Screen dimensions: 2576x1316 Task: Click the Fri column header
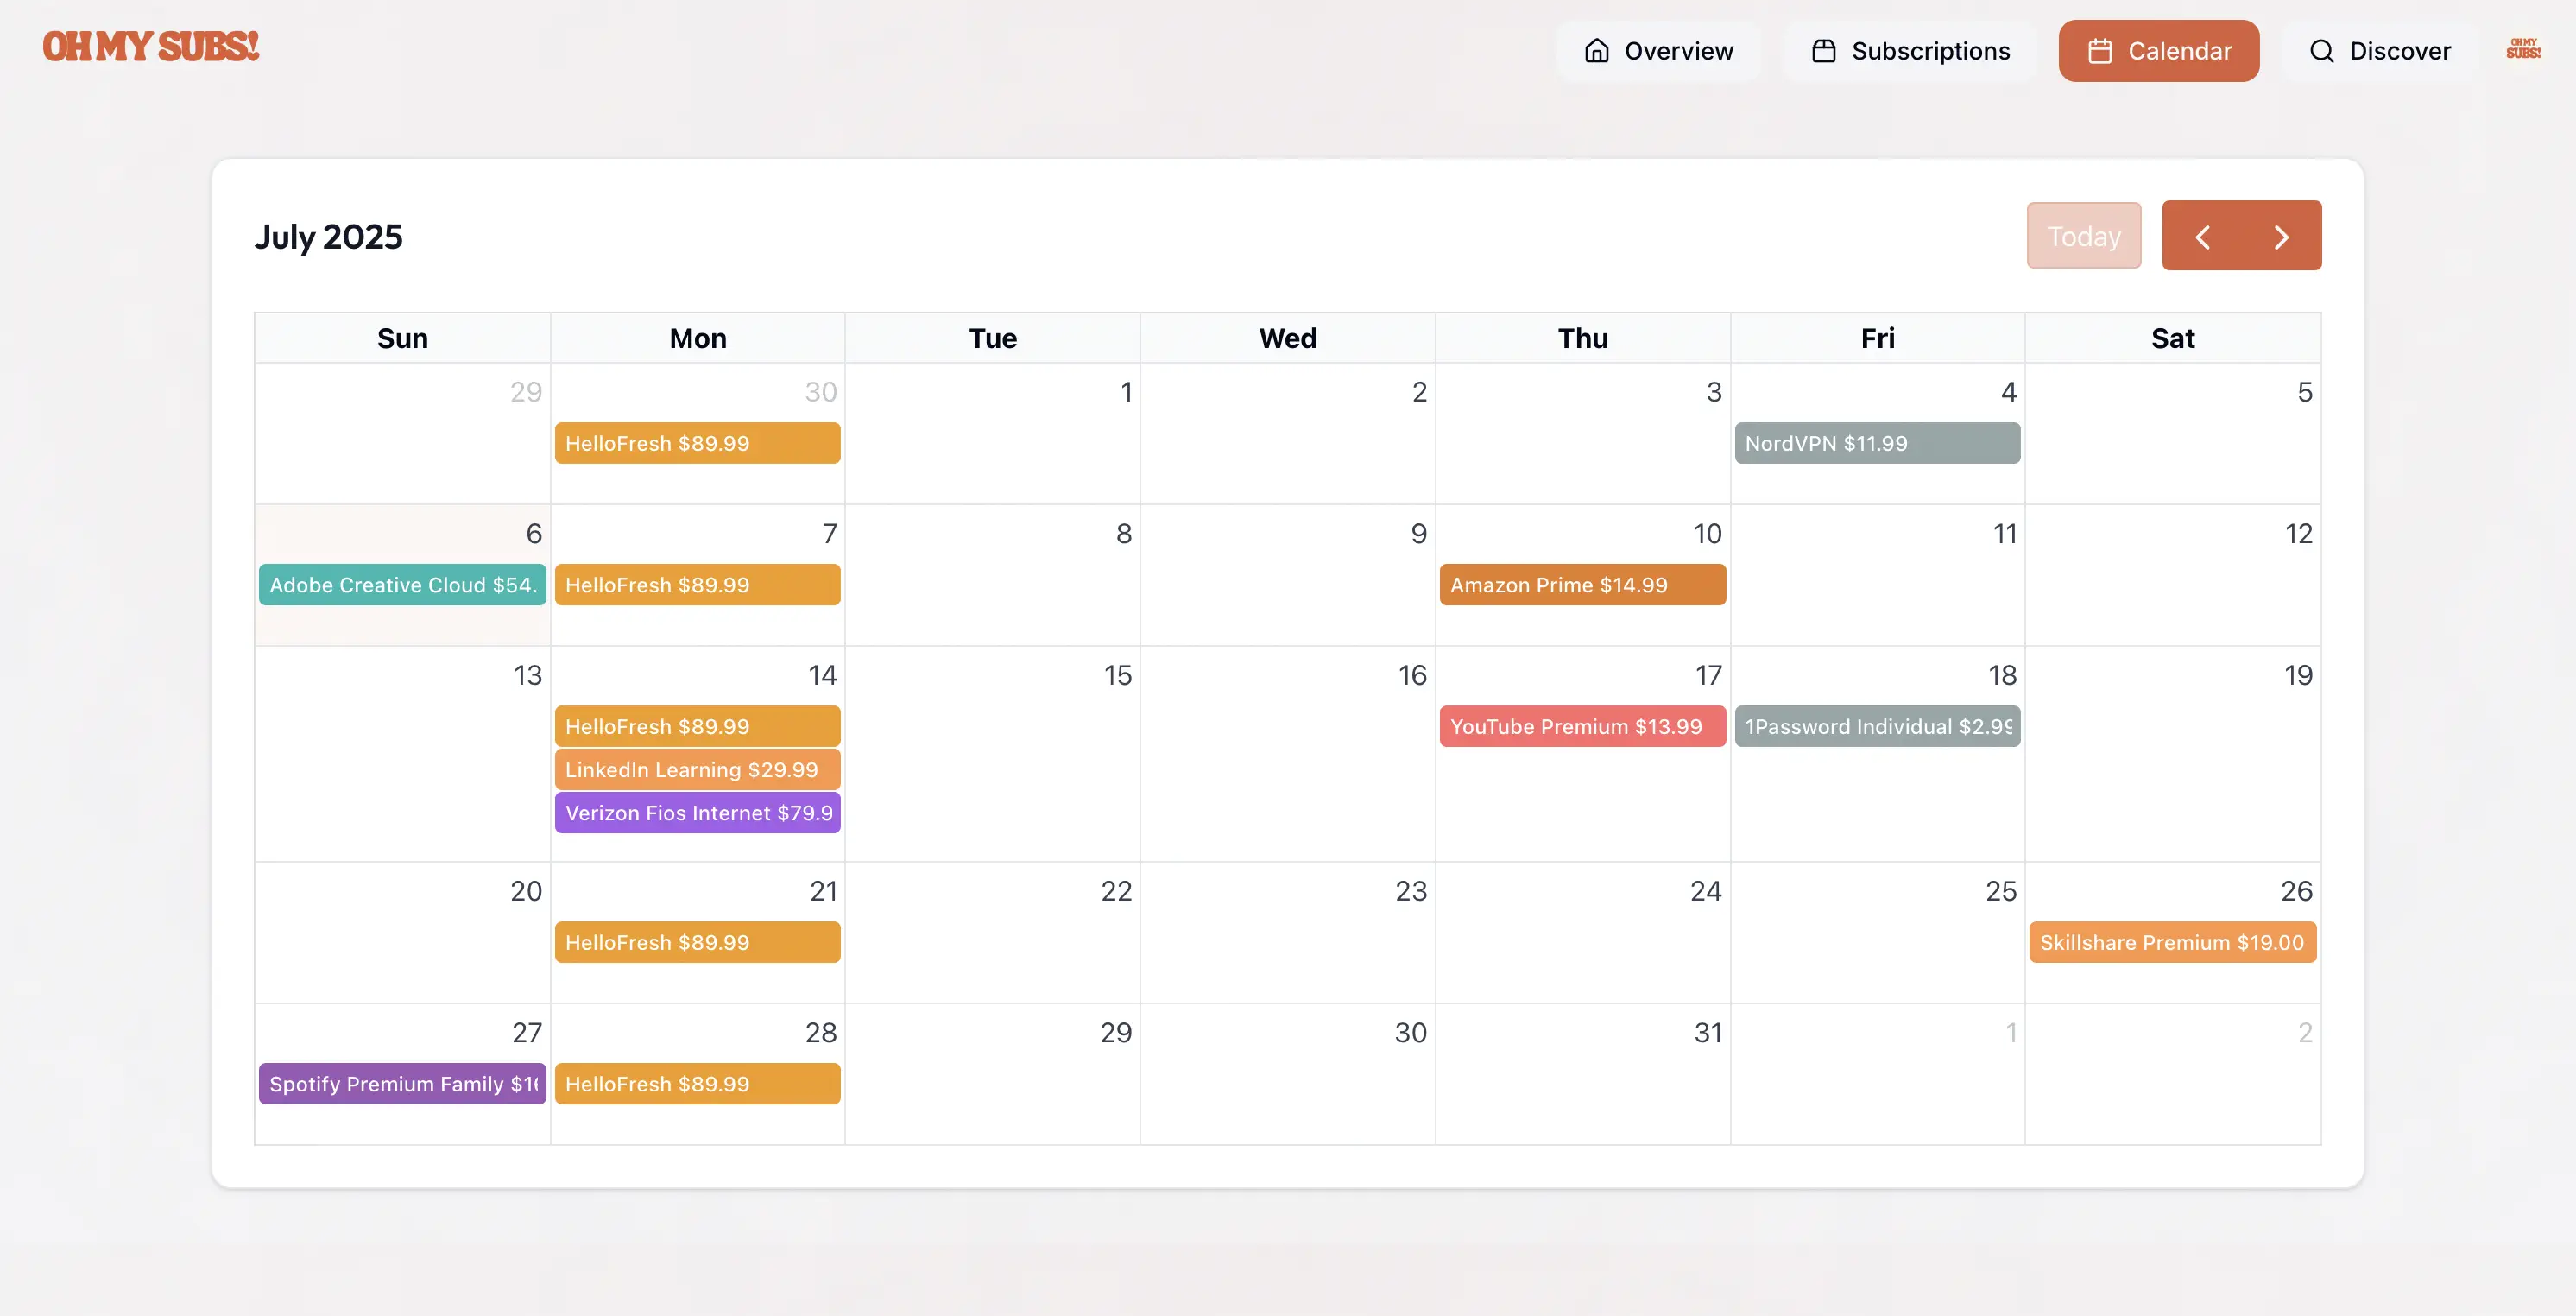point(1877,338)
